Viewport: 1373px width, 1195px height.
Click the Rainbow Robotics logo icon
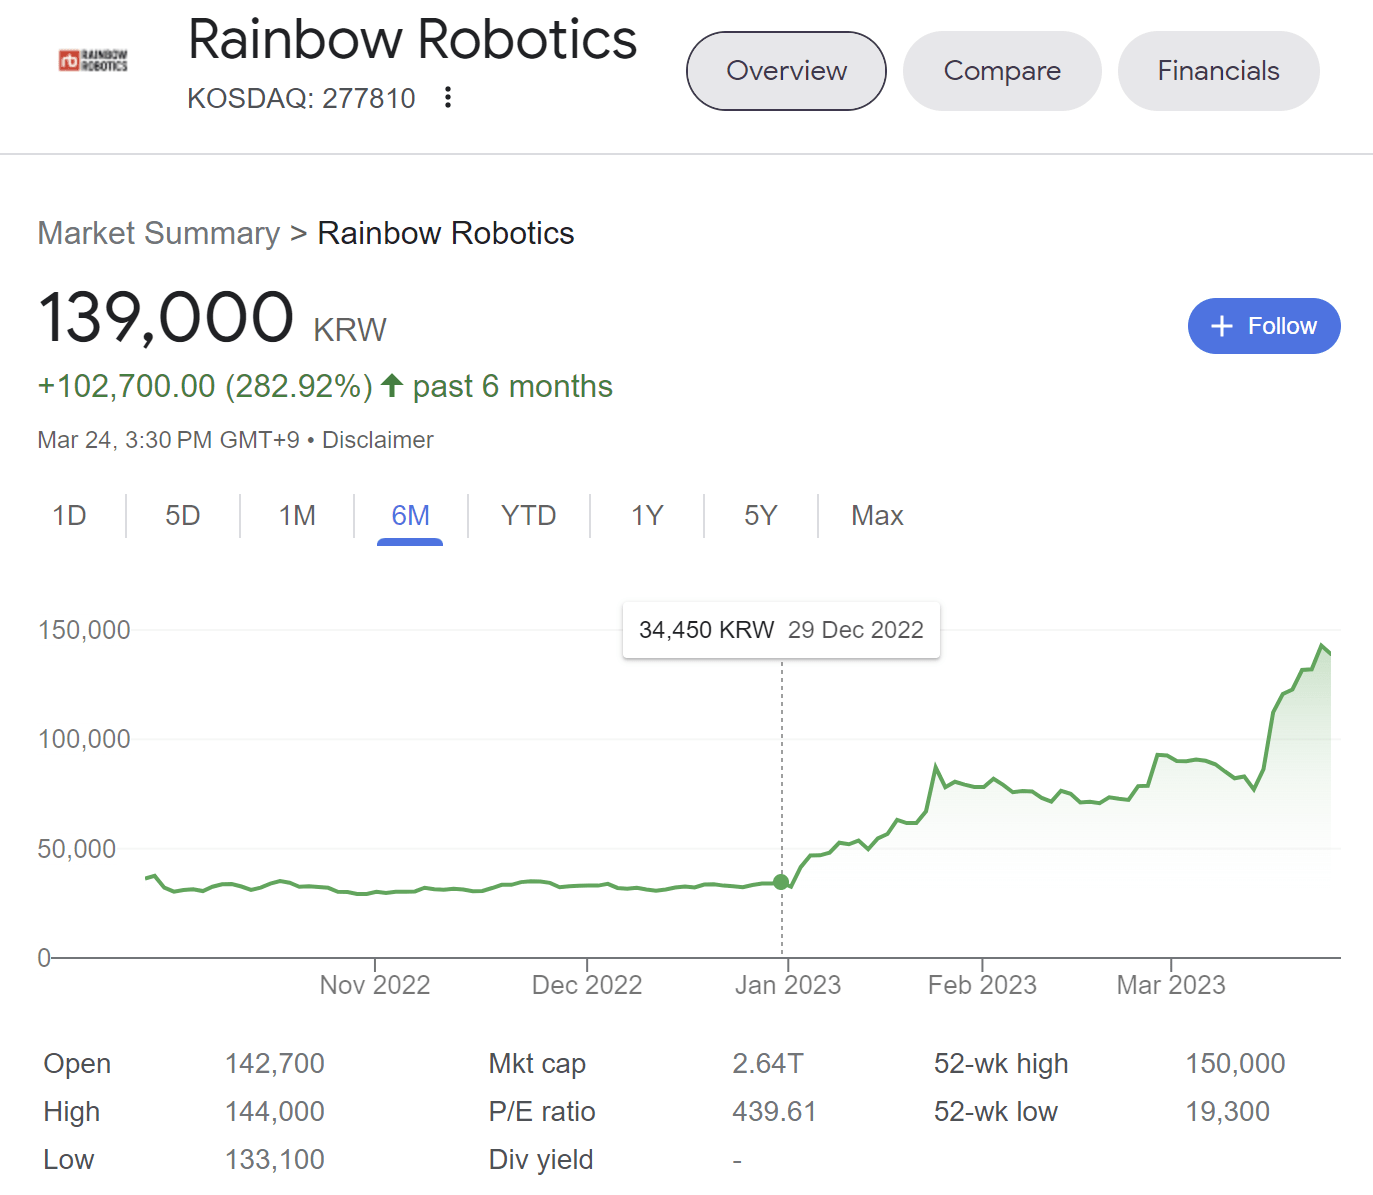click(93, 61)
